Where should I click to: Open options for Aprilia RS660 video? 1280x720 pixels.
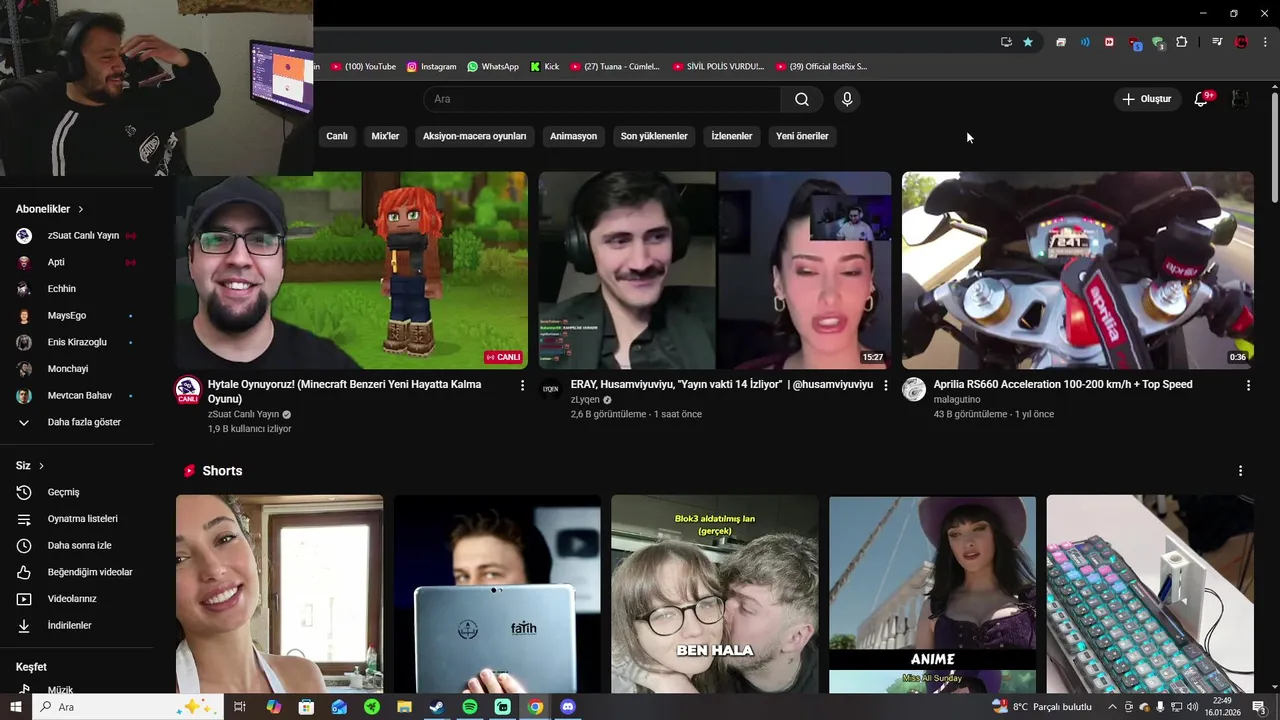(1248, 385)
